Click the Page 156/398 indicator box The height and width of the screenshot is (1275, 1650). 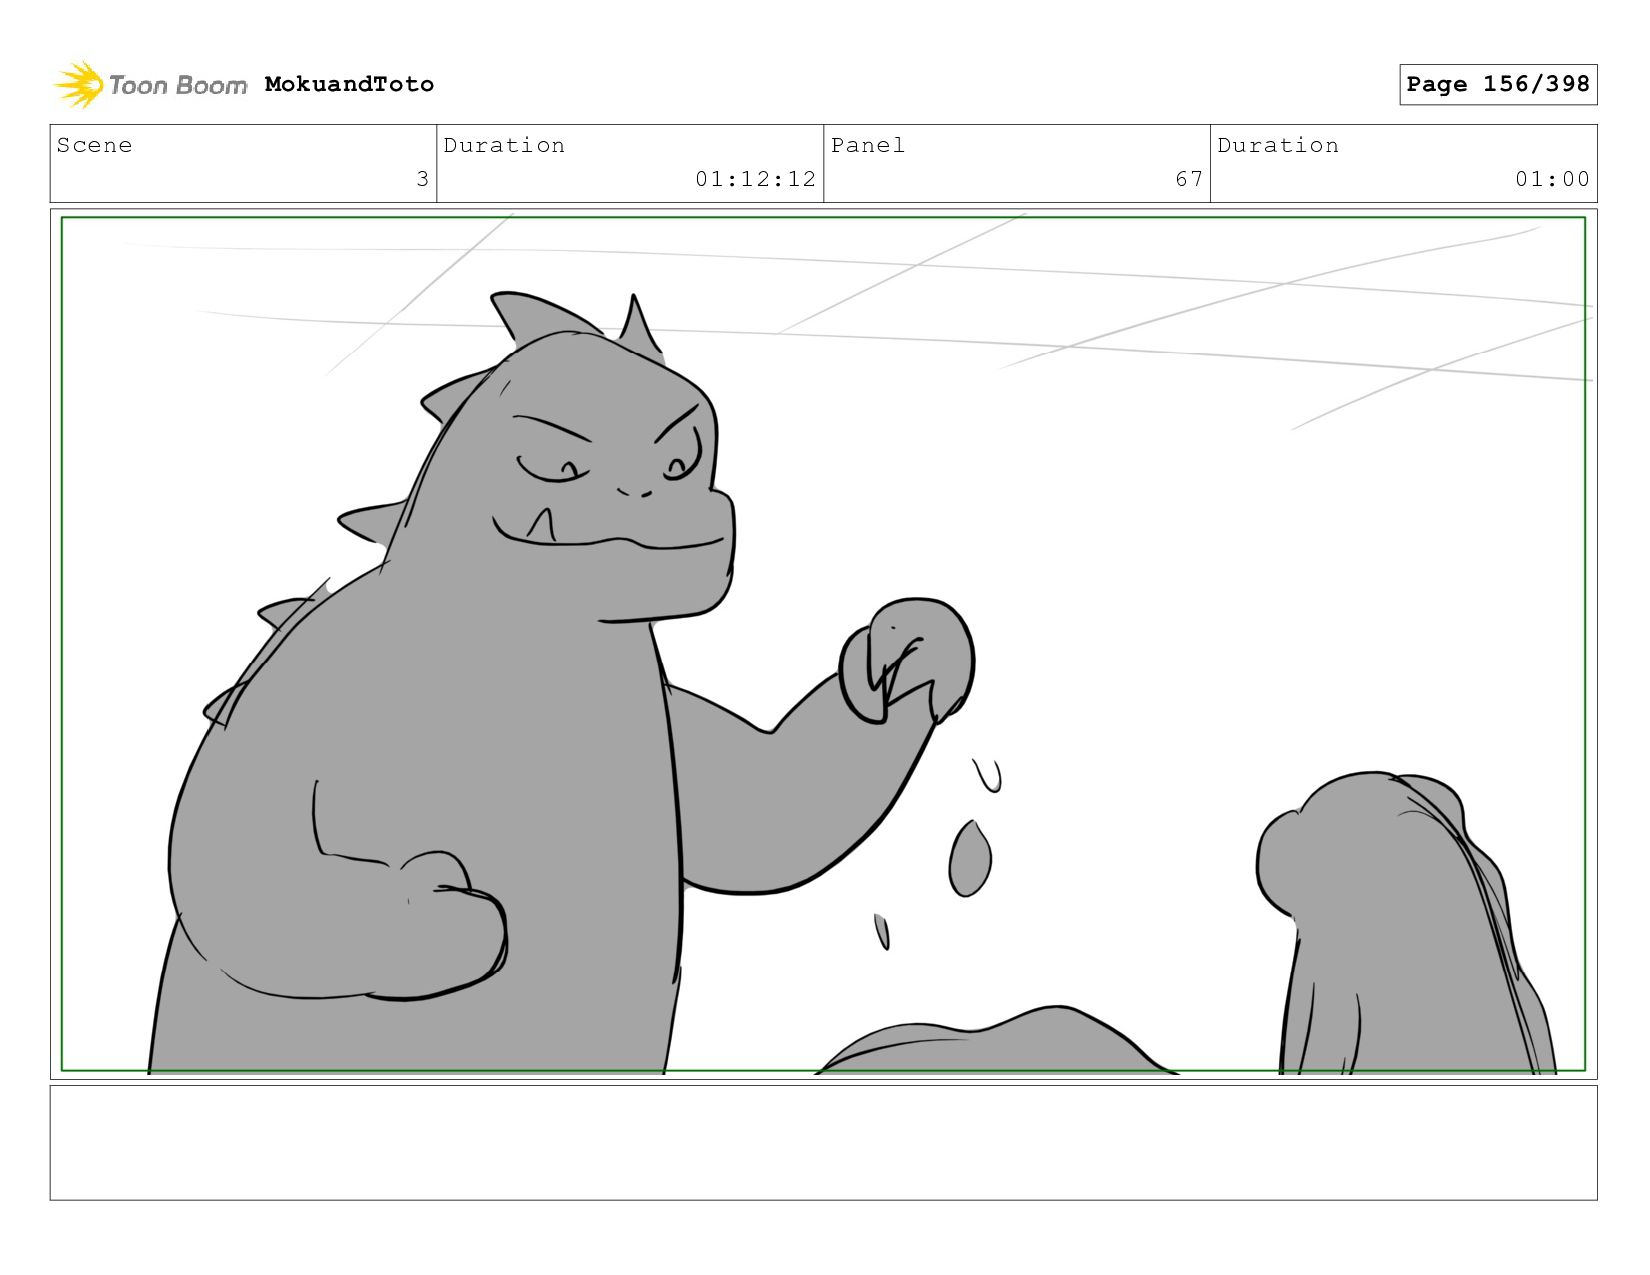tap(1498, 84)
